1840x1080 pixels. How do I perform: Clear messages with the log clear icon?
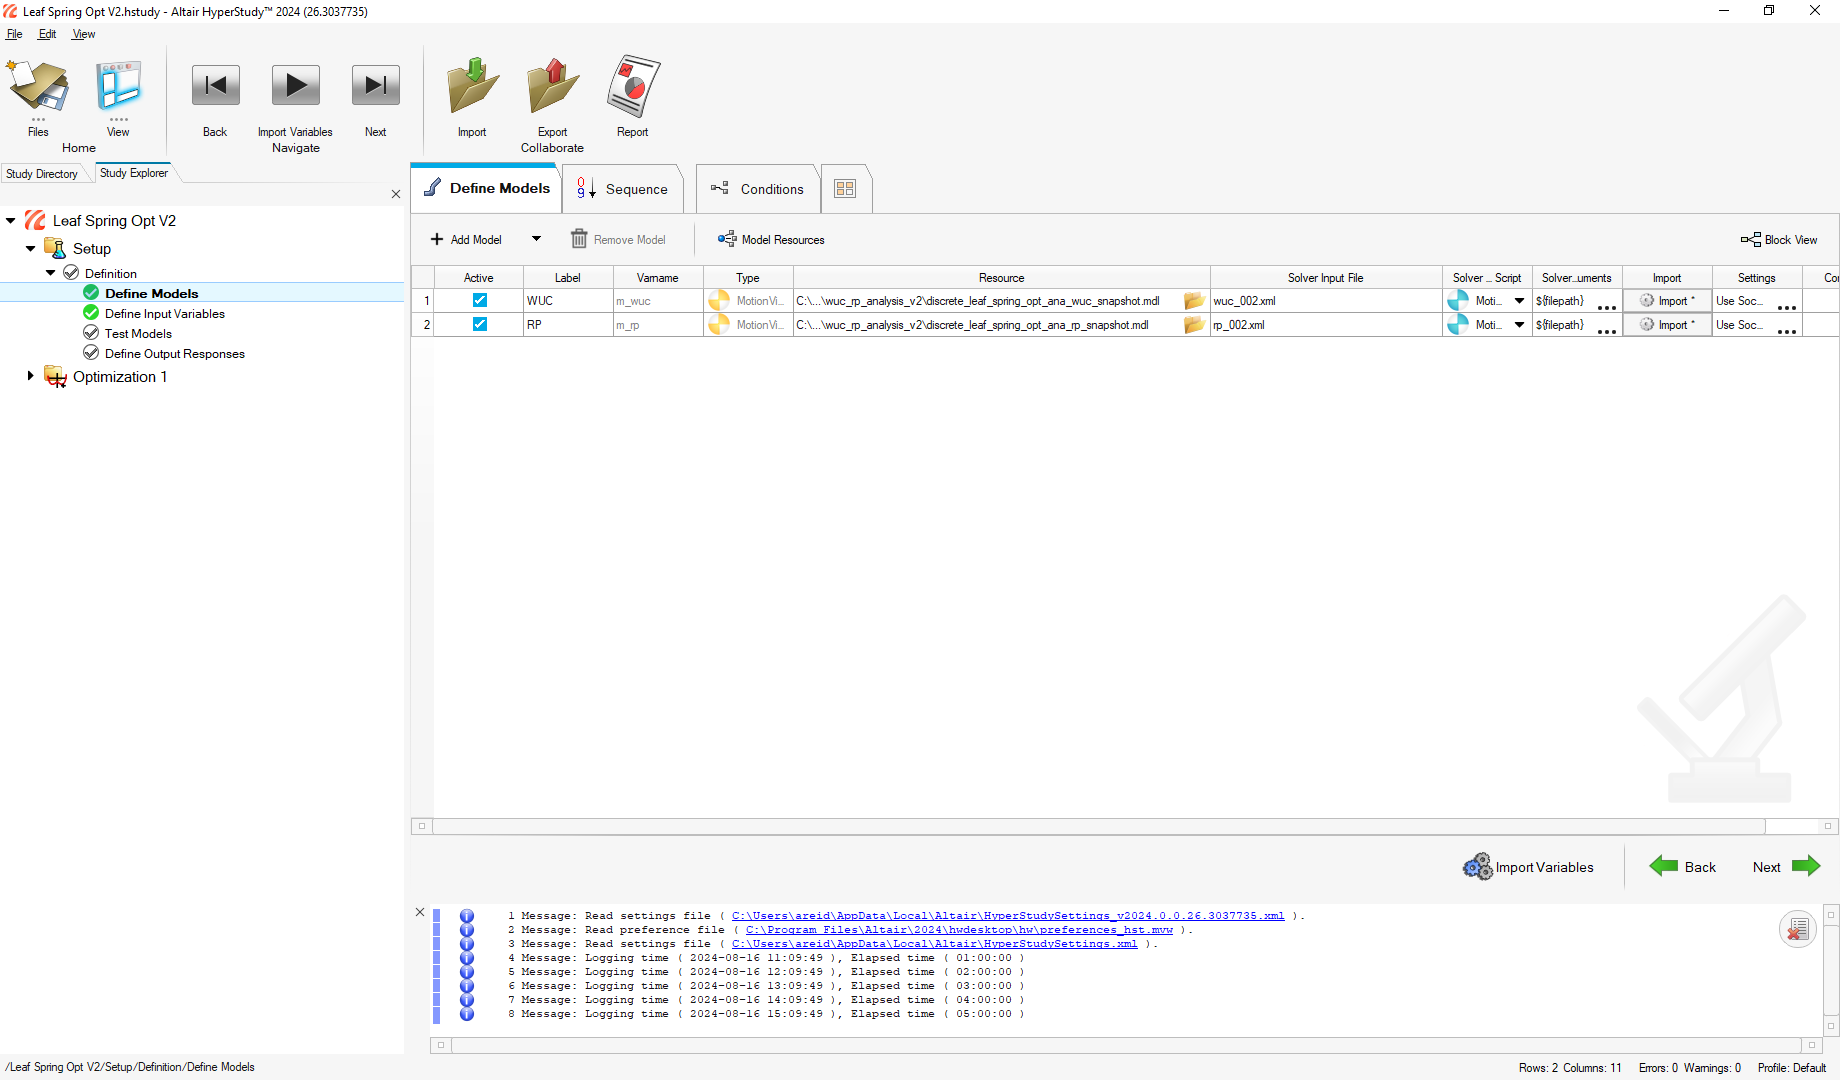coord(1797,929)
